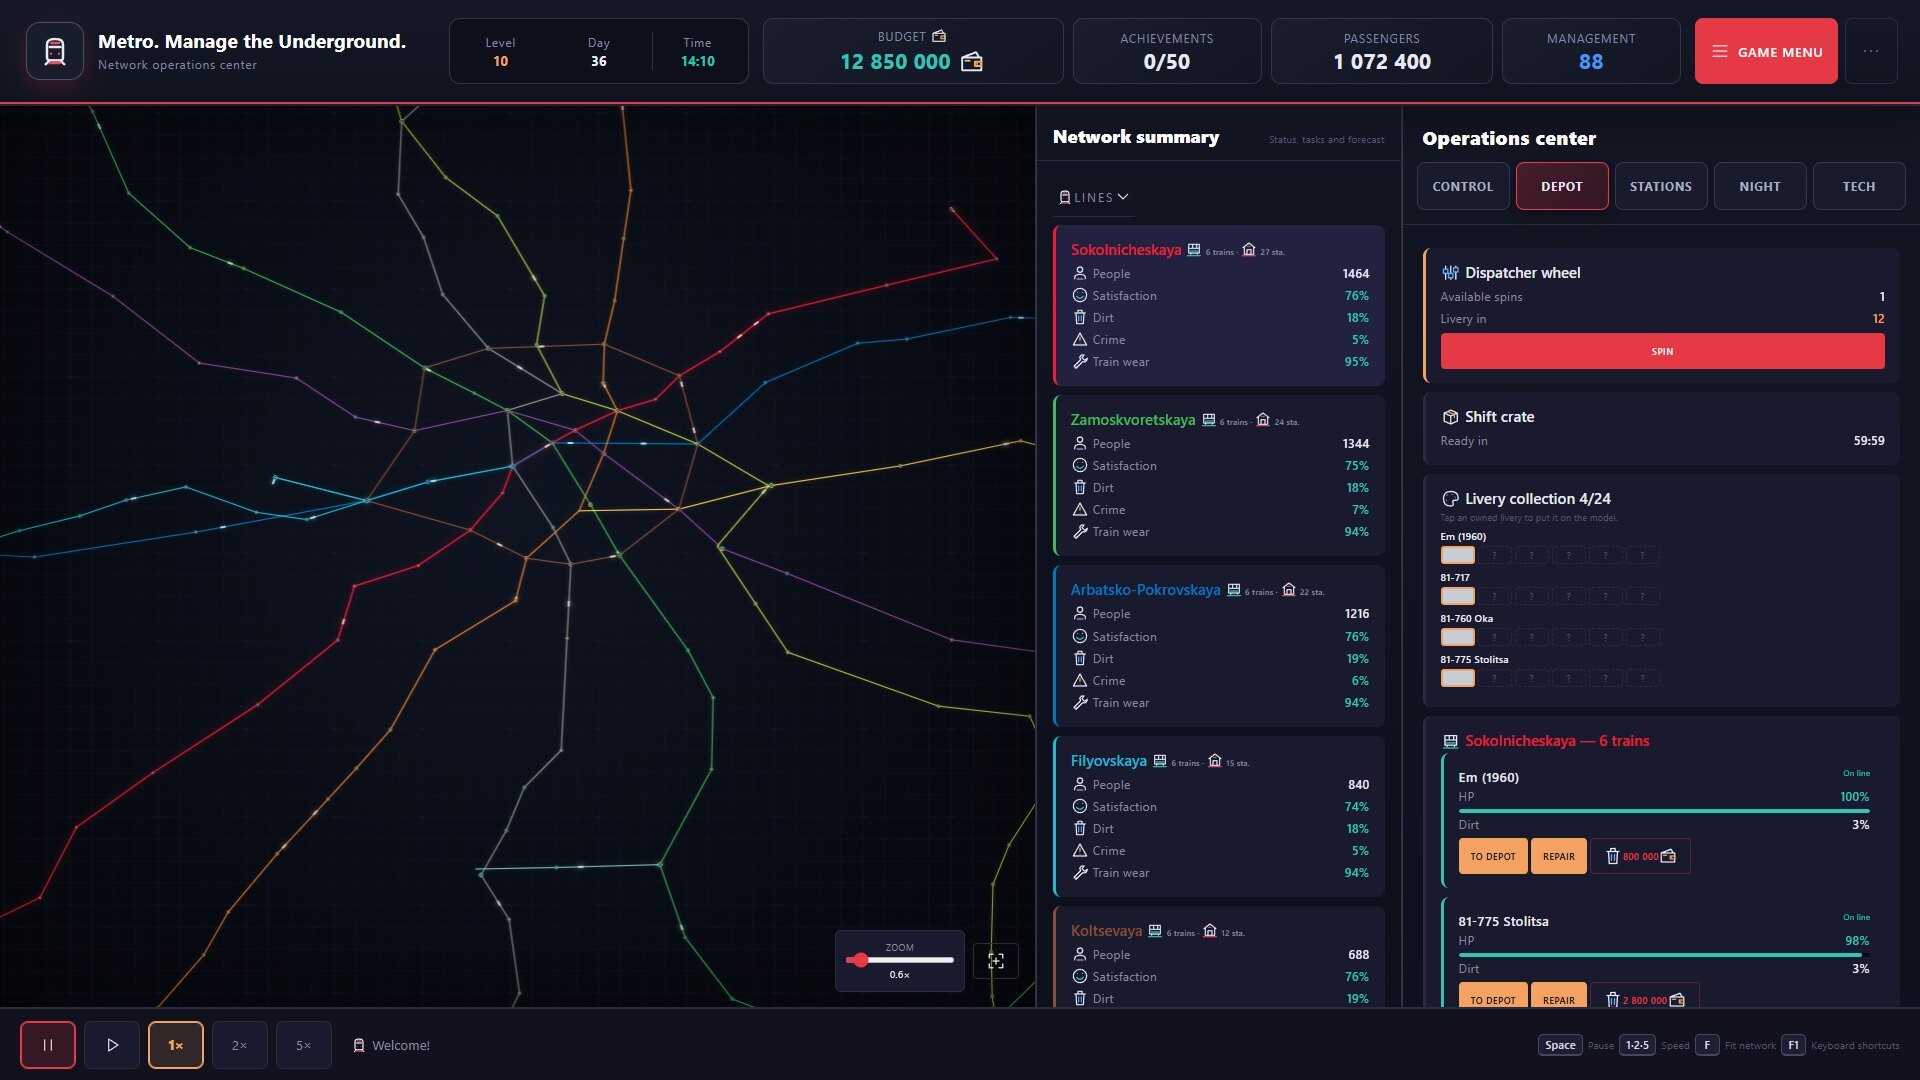Click the budget wallet icon
This screenshot has height=1080, width=1920.
pyautogui.click(x=971, y=62)
